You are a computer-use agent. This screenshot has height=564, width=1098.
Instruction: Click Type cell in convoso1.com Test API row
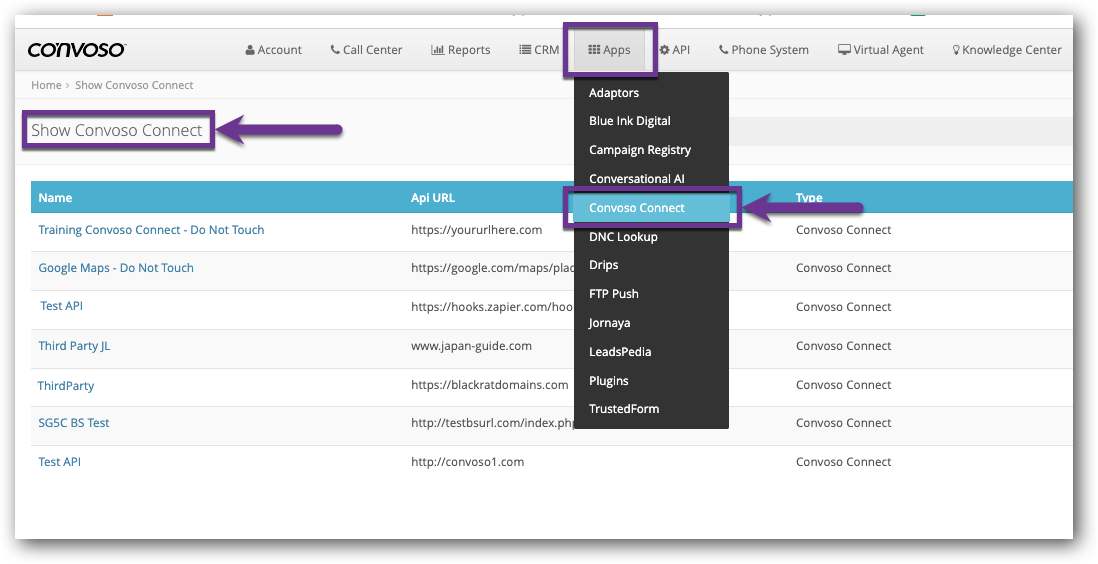pos(844,462)
